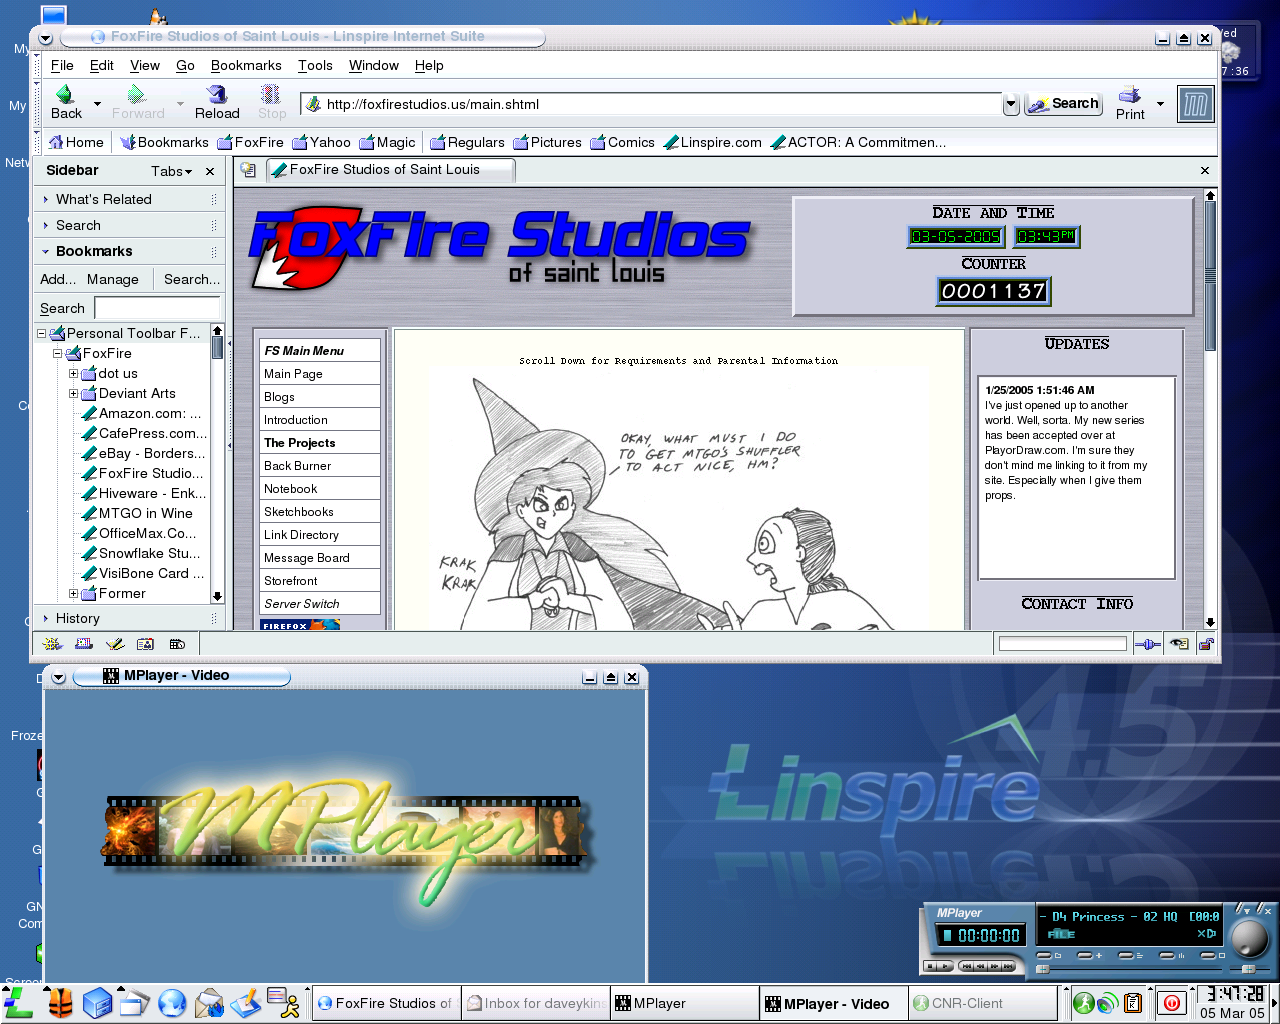The image size is (1280, 1024).
Task: Click the Search button next to the URL bar
Action: click(1063, 104)
